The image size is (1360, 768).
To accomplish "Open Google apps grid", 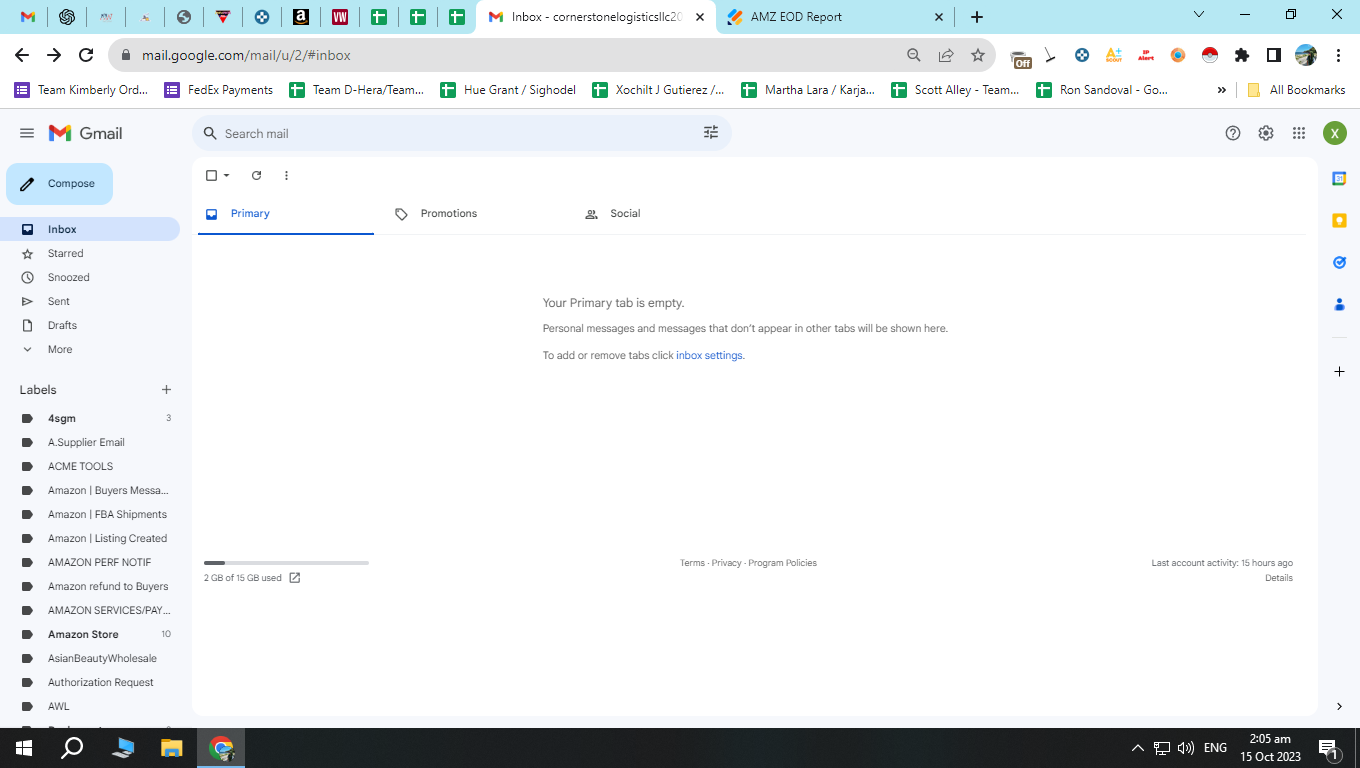I will [x=1299, y=133].
